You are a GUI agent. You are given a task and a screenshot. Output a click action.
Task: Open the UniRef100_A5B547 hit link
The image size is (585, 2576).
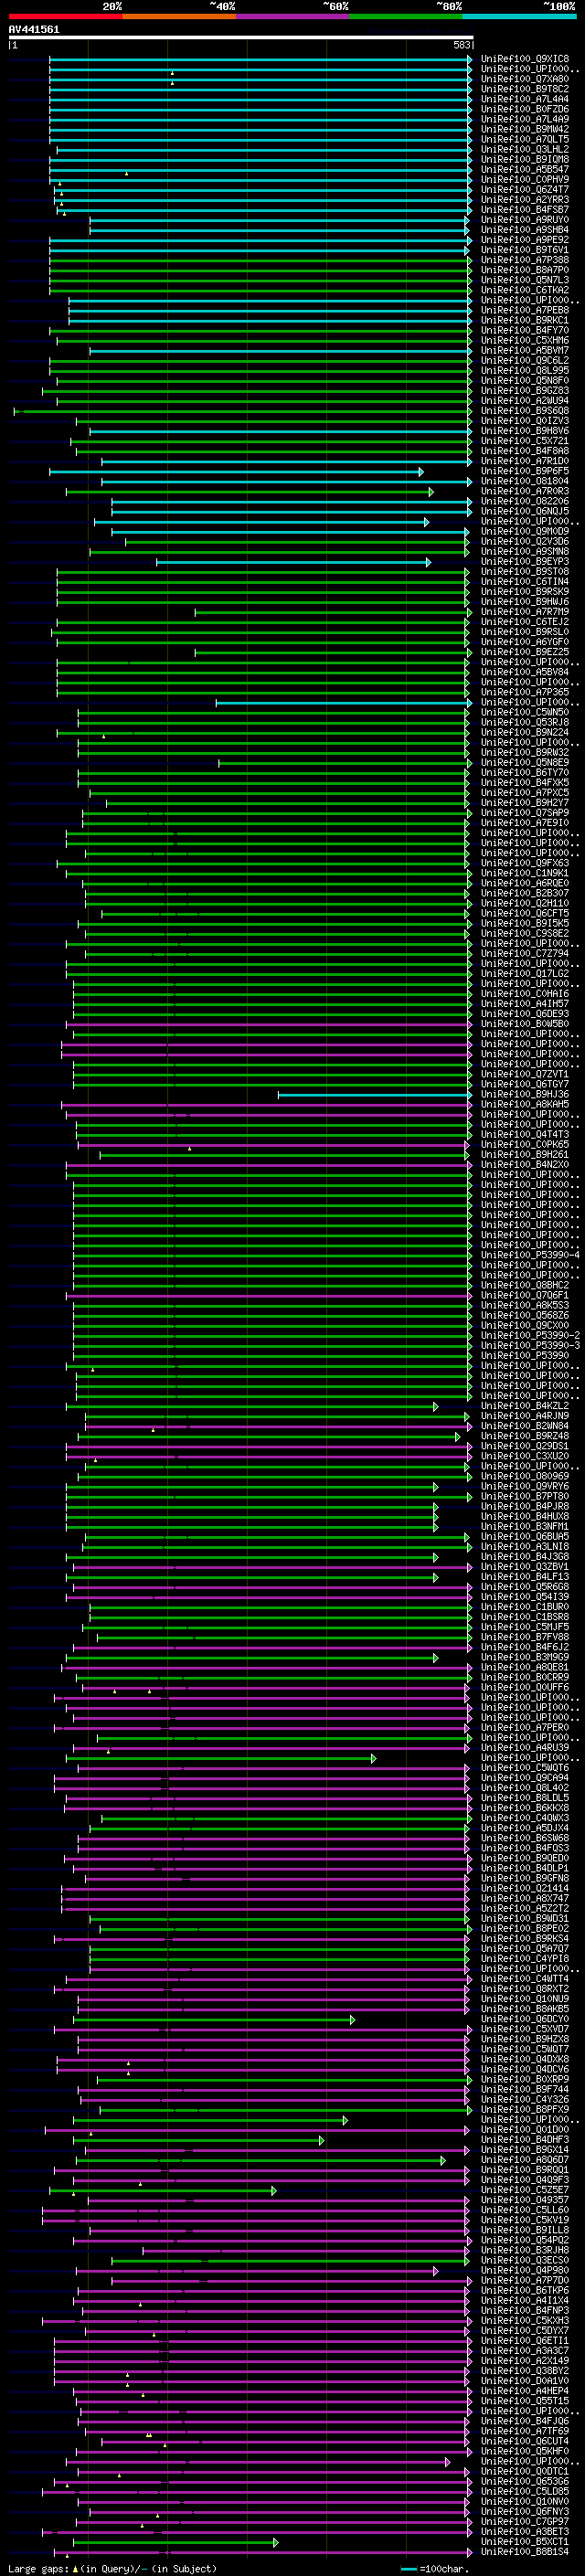pyautogui.click(x=525, y=169)
